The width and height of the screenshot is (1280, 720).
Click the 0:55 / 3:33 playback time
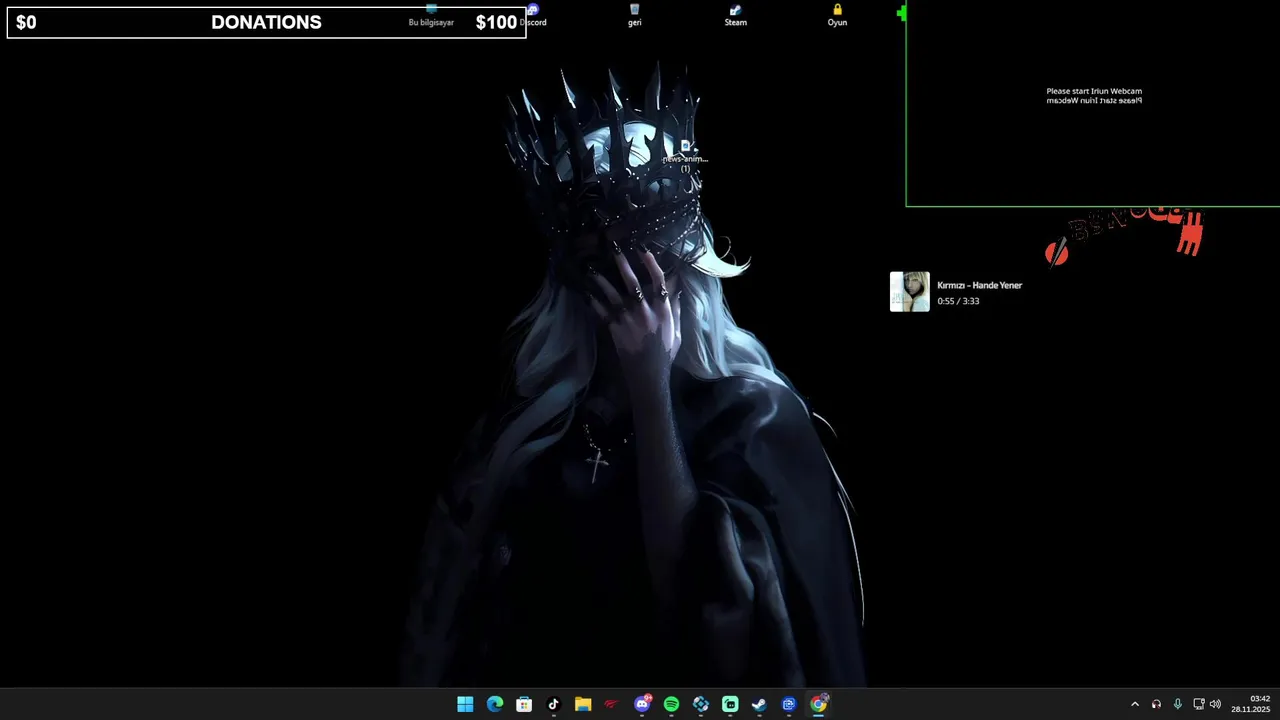(958, 301)
